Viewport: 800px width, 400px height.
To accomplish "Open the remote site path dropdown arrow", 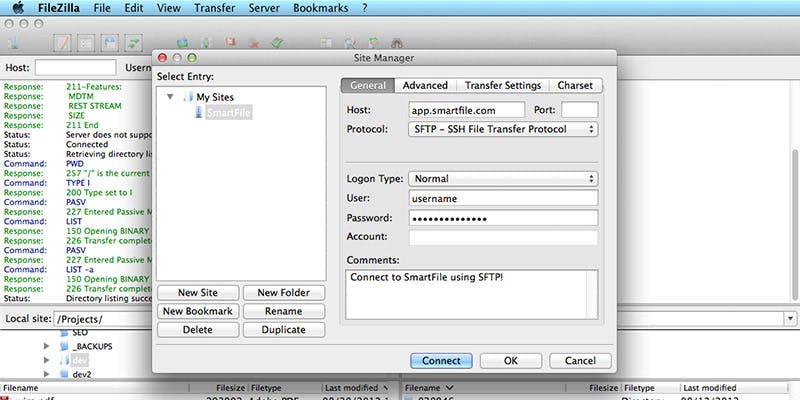I will pos(790,319).
